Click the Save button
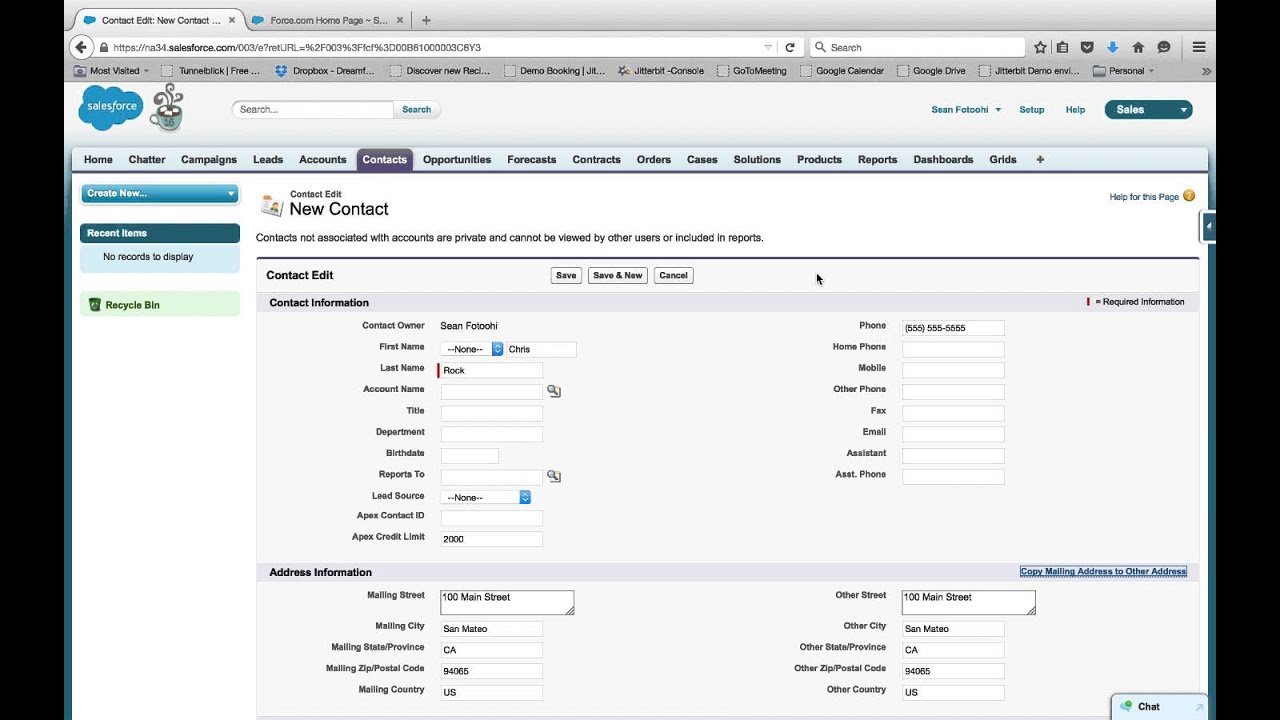The height and width of the screenshot is (720, 1280). coord(566,275)
